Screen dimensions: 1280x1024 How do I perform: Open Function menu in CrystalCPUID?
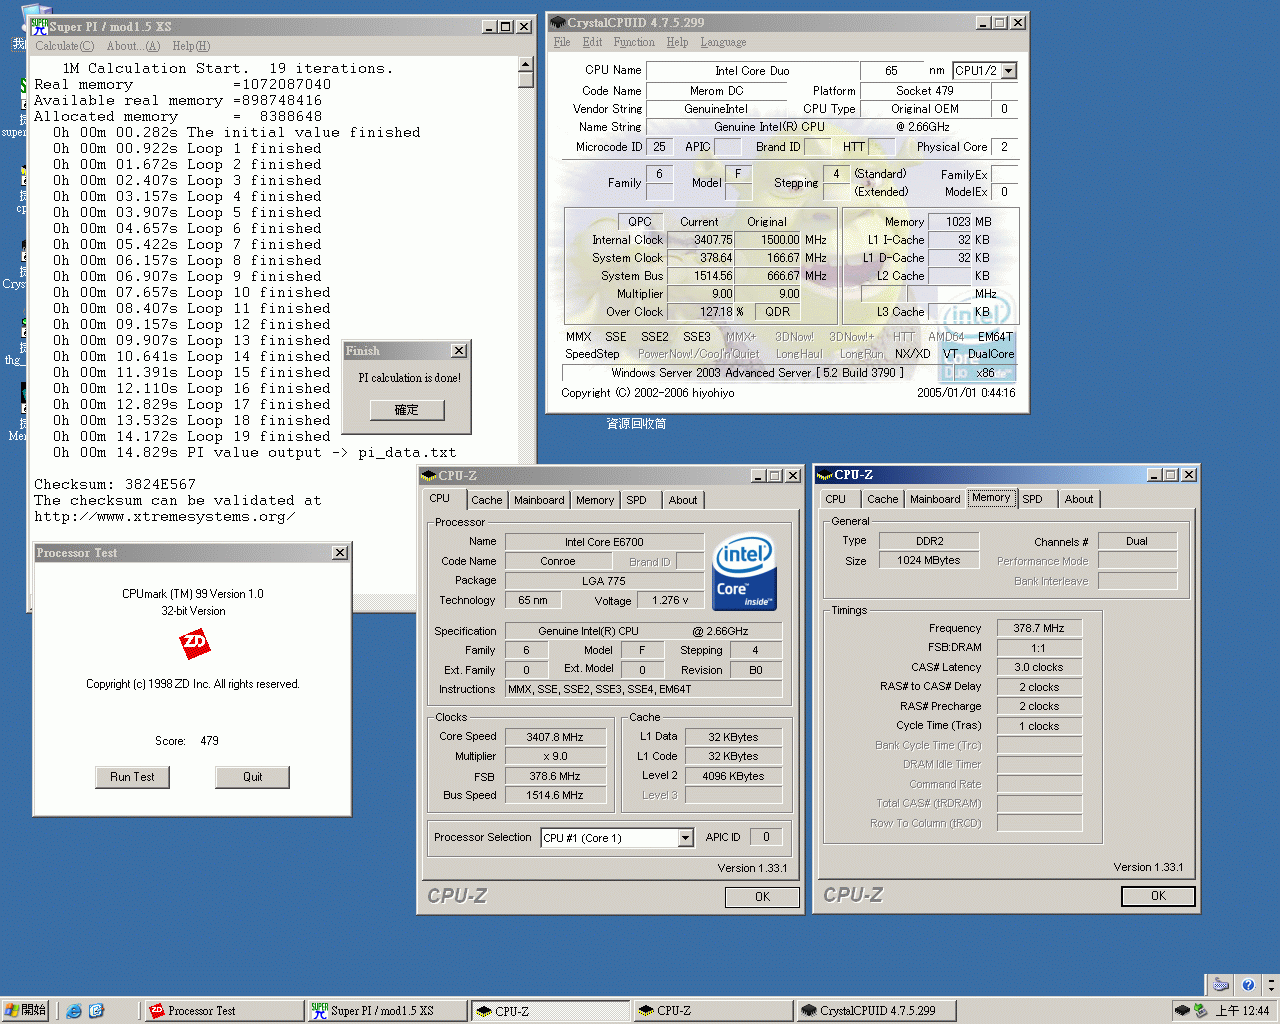634,42
